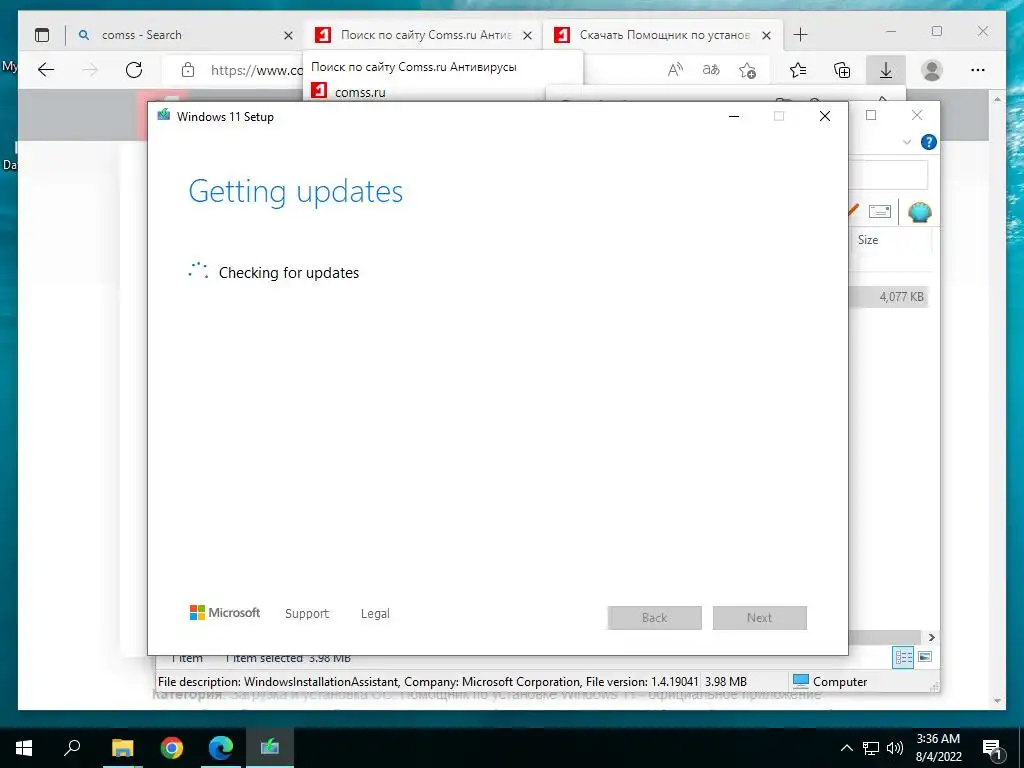The image size is (1024, 768).
Task: Close the 'Поиск по сайту Comss.ru' tab
Action: (528, 35)
